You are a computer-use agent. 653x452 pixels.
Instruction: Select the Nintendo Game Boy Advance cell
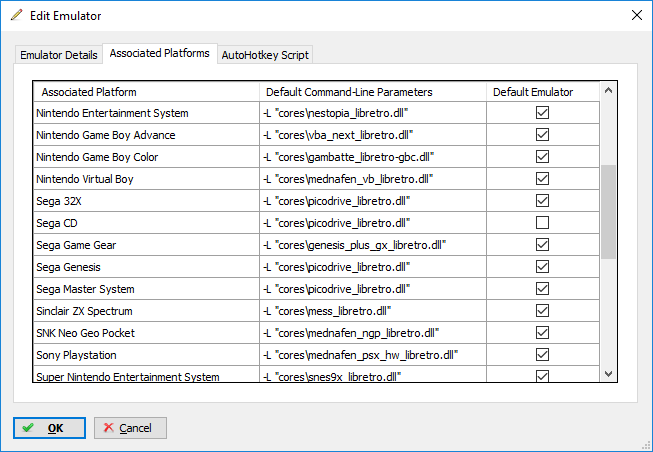(146, 135)
